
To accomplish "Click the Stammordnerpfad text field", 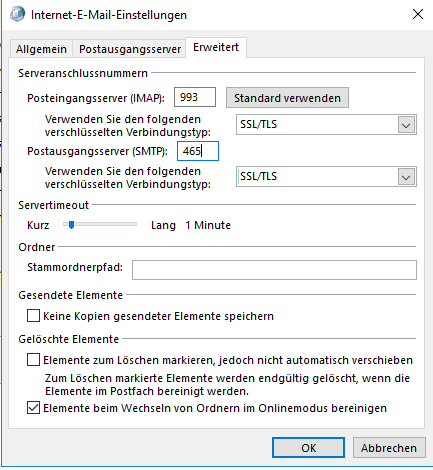I will pos(274,270).
